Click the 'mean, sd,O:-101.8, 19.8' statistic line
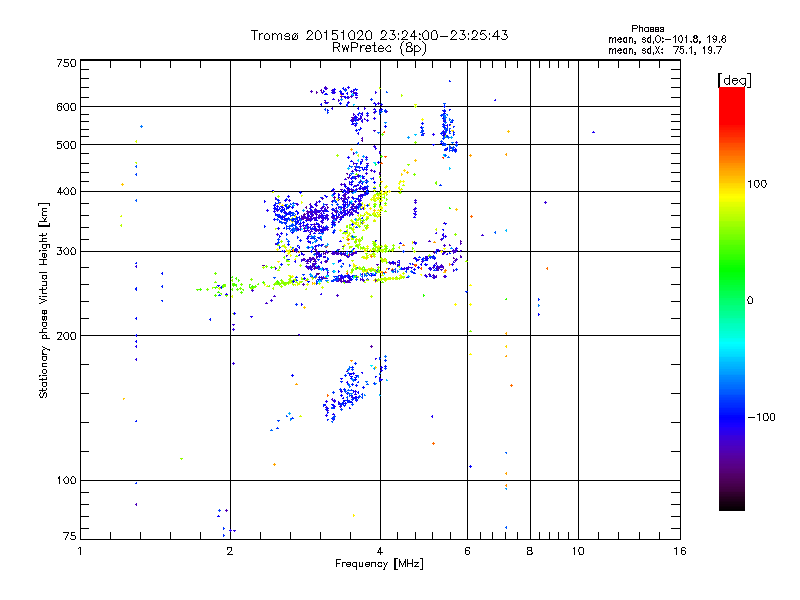The width and height of the screenshot is (800, 600). (667, 39)
